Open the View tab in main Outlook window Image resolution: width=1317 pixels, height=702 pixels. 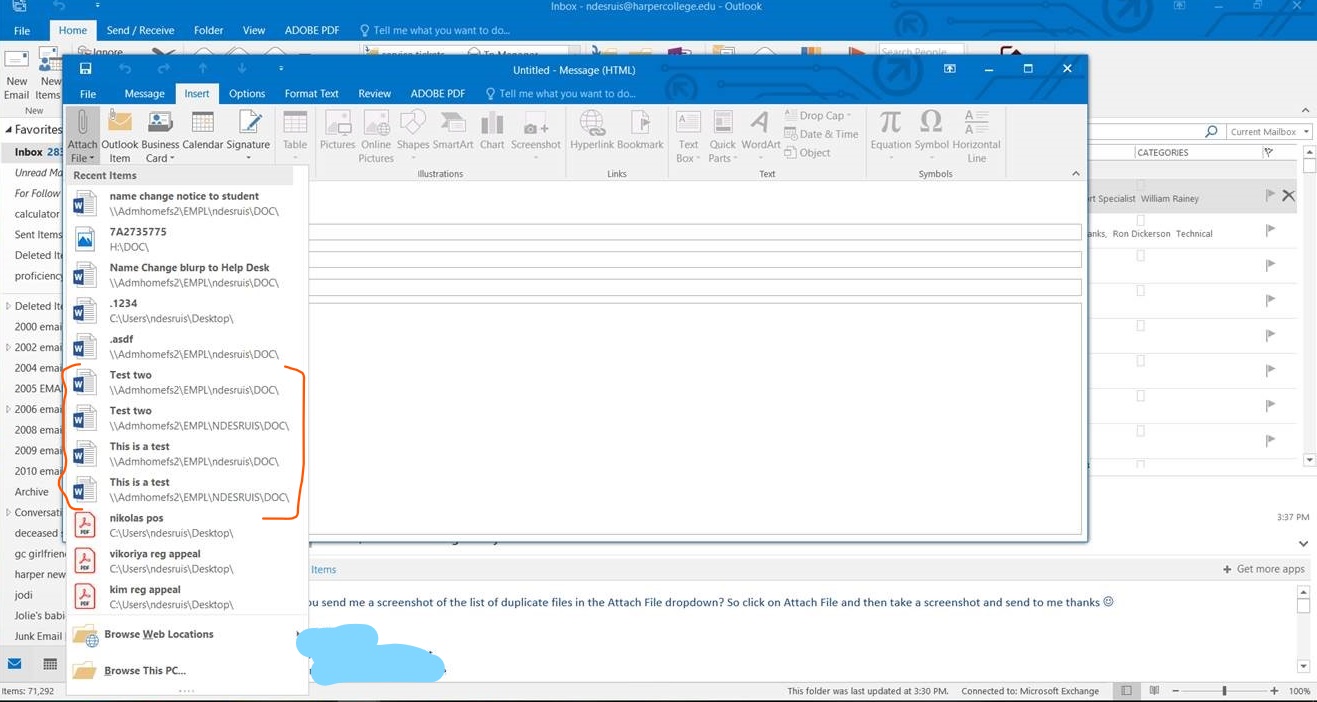coord(254,30)
